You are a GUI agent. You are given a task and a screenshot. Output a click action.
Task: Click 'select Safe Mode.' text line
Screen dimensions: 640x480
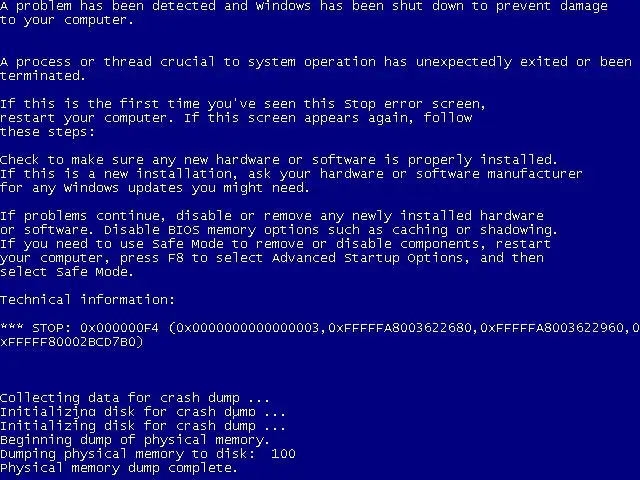(x=67, y=272)
